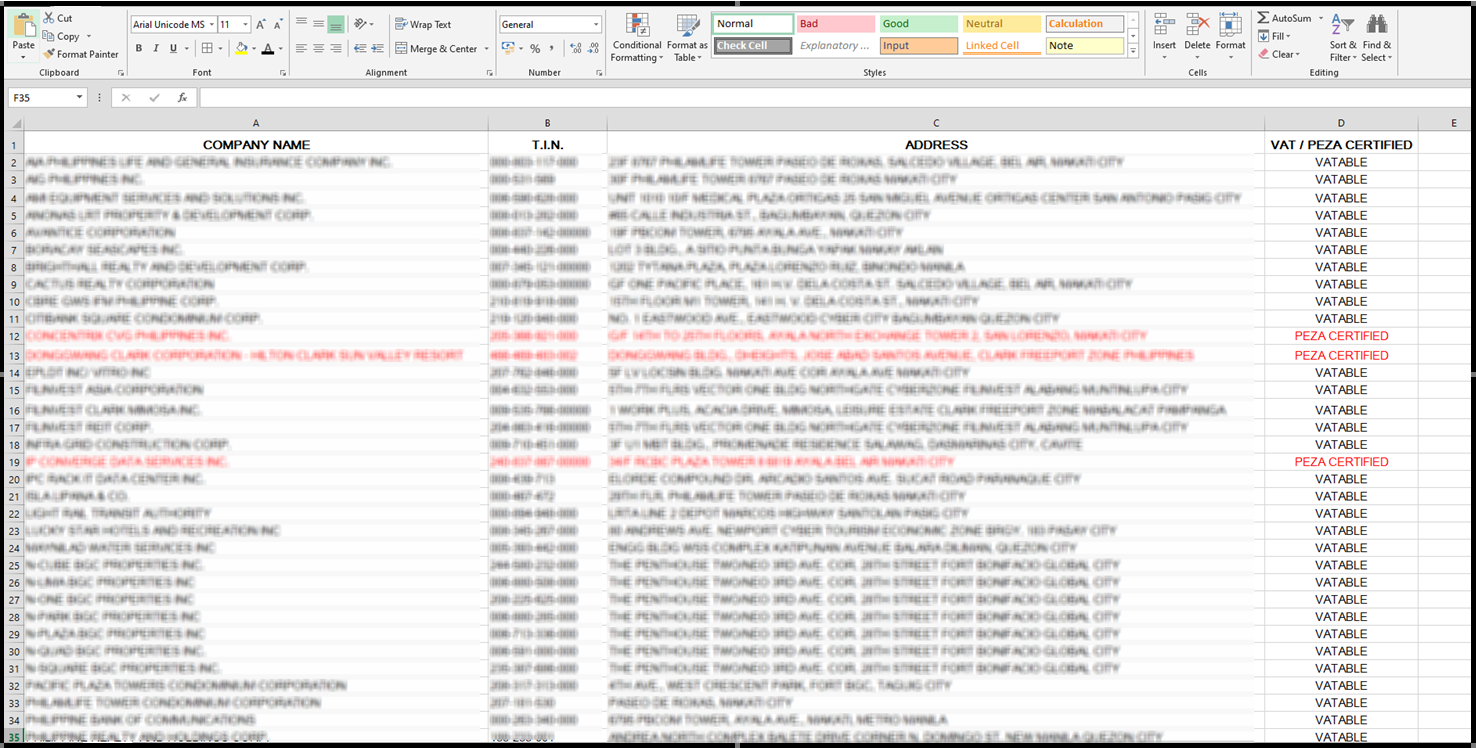Click the Paste clipboard icon
1476x748 pixels.
(x=23, y=27)
